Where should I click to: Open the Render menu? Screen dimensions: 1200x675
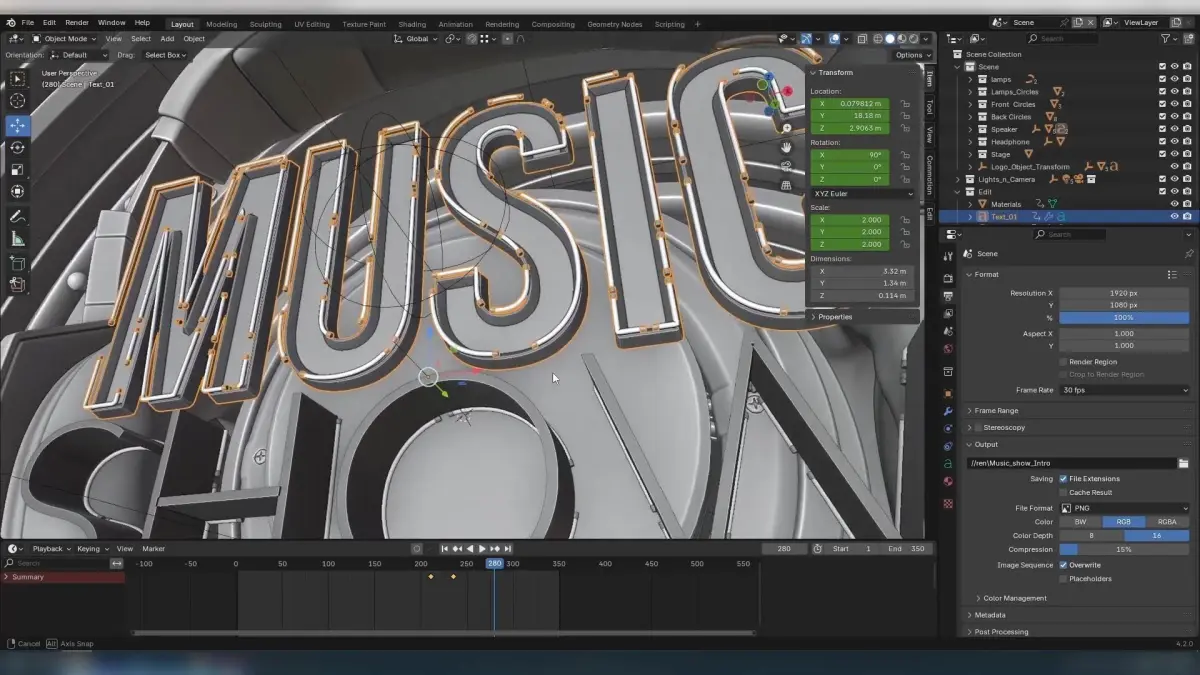[77, 22]
